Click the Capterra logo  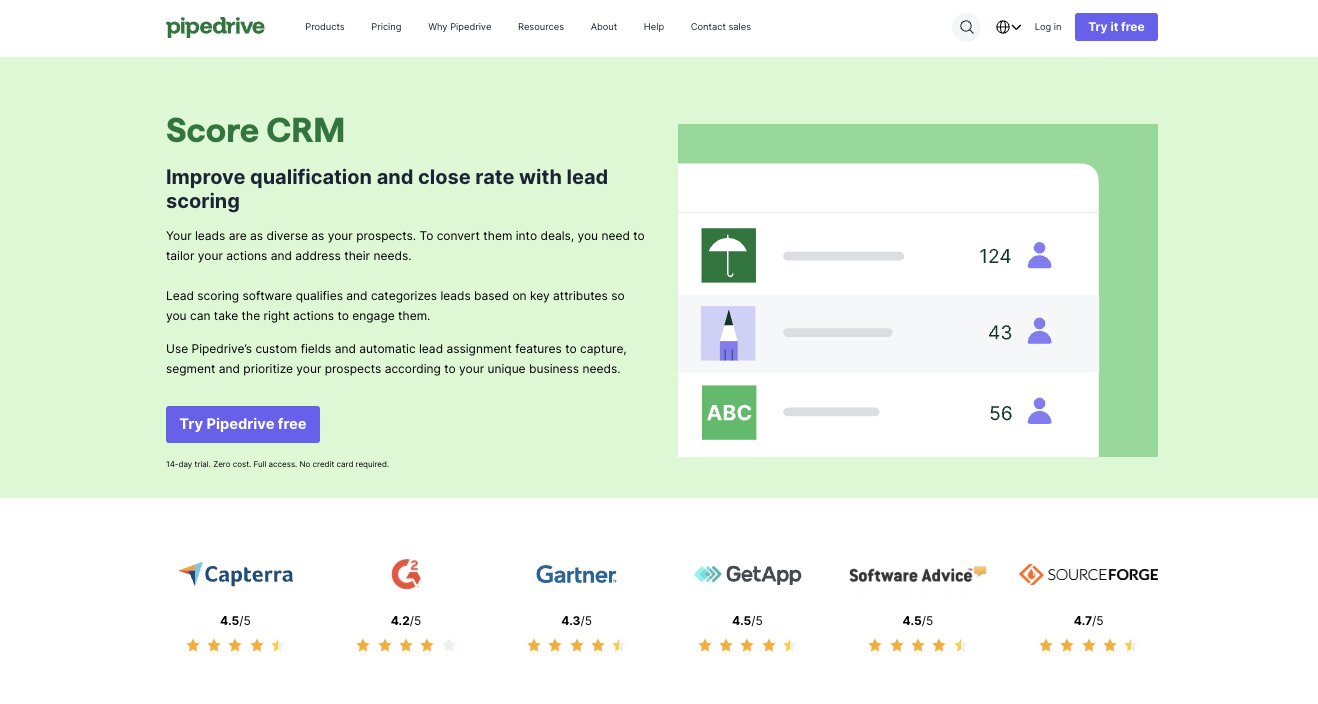pyautogui.click(x=235, y=574)
